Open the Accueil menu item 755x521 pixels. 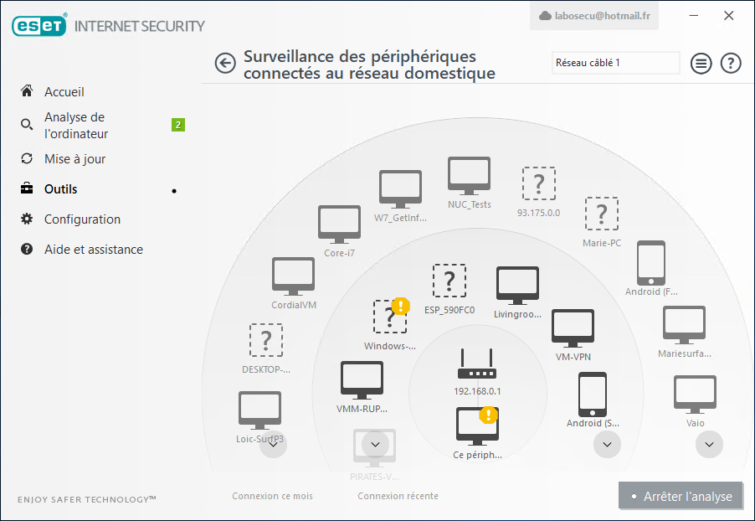[64, 91]
